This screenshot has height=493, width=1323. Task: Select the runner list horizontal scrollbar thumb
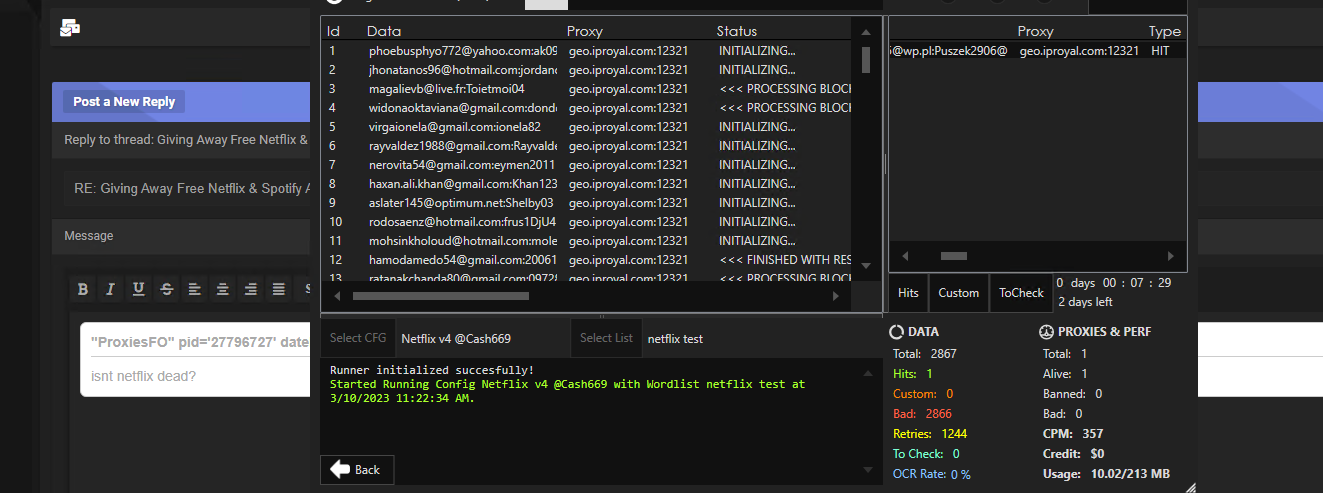point(441,296)
